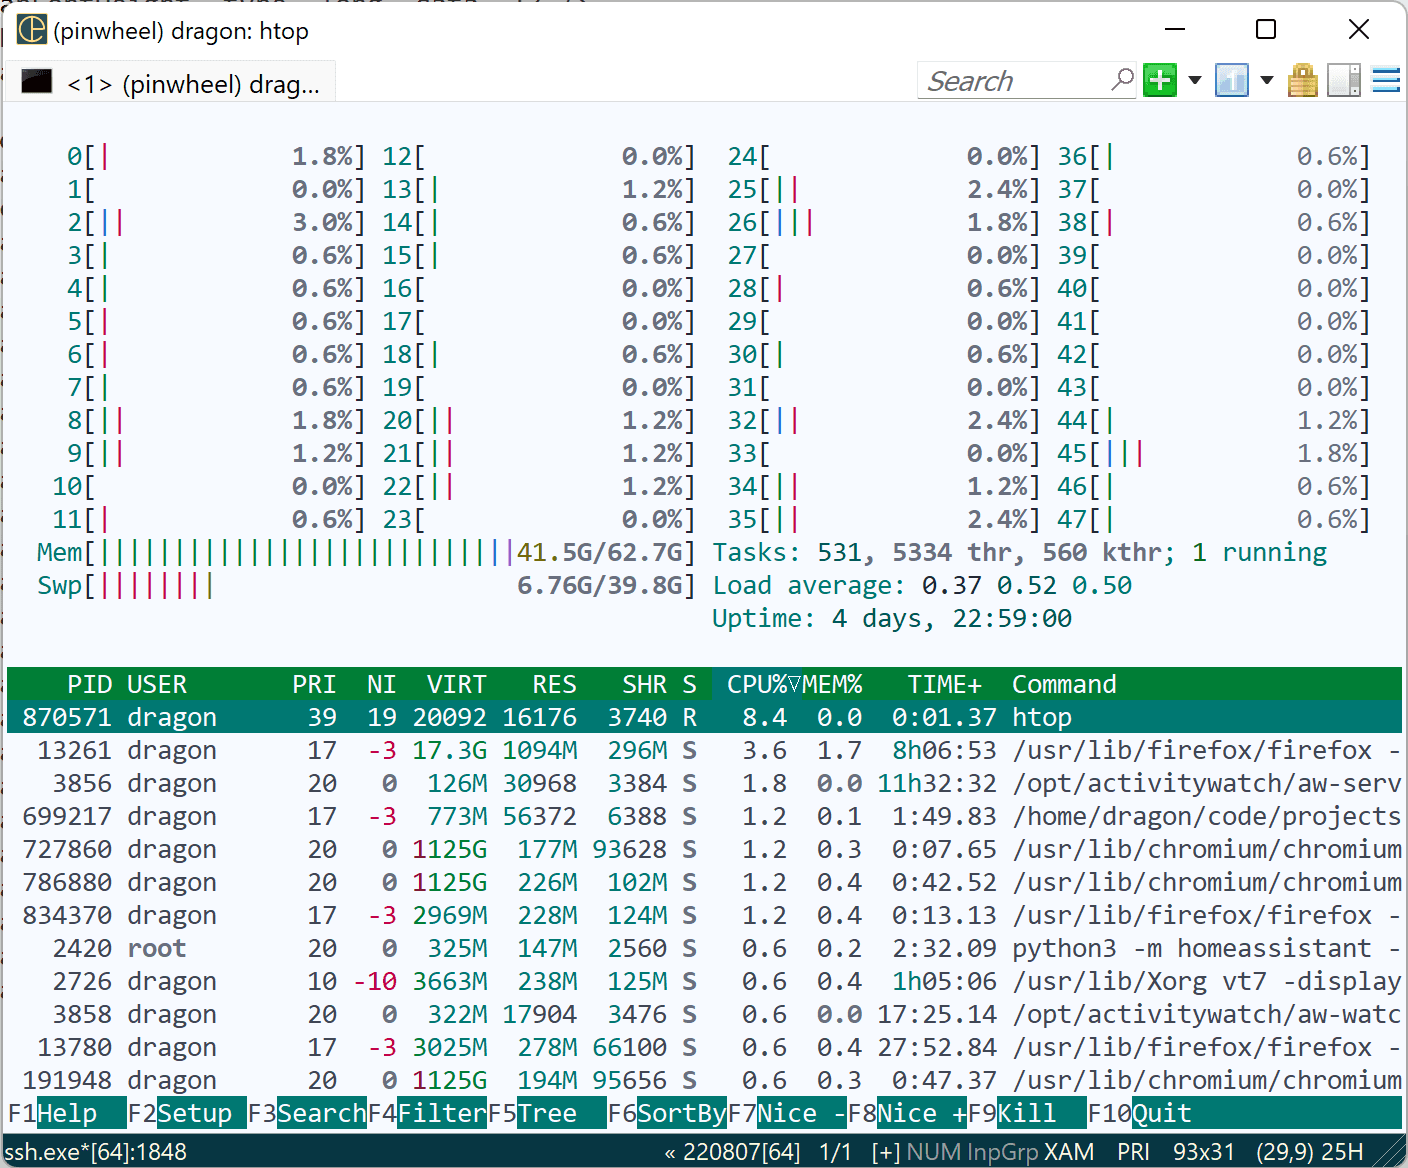The height and width of the screenshot is (1168, 1408).
Task: Click InpGrp indicator in status bar
Action: [x=1003, y=1152]
